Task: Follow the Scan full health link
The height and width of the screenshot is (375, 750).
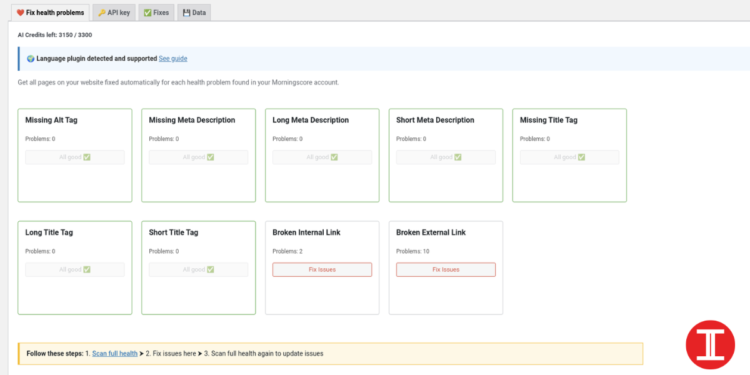Action: pos(115,354)
